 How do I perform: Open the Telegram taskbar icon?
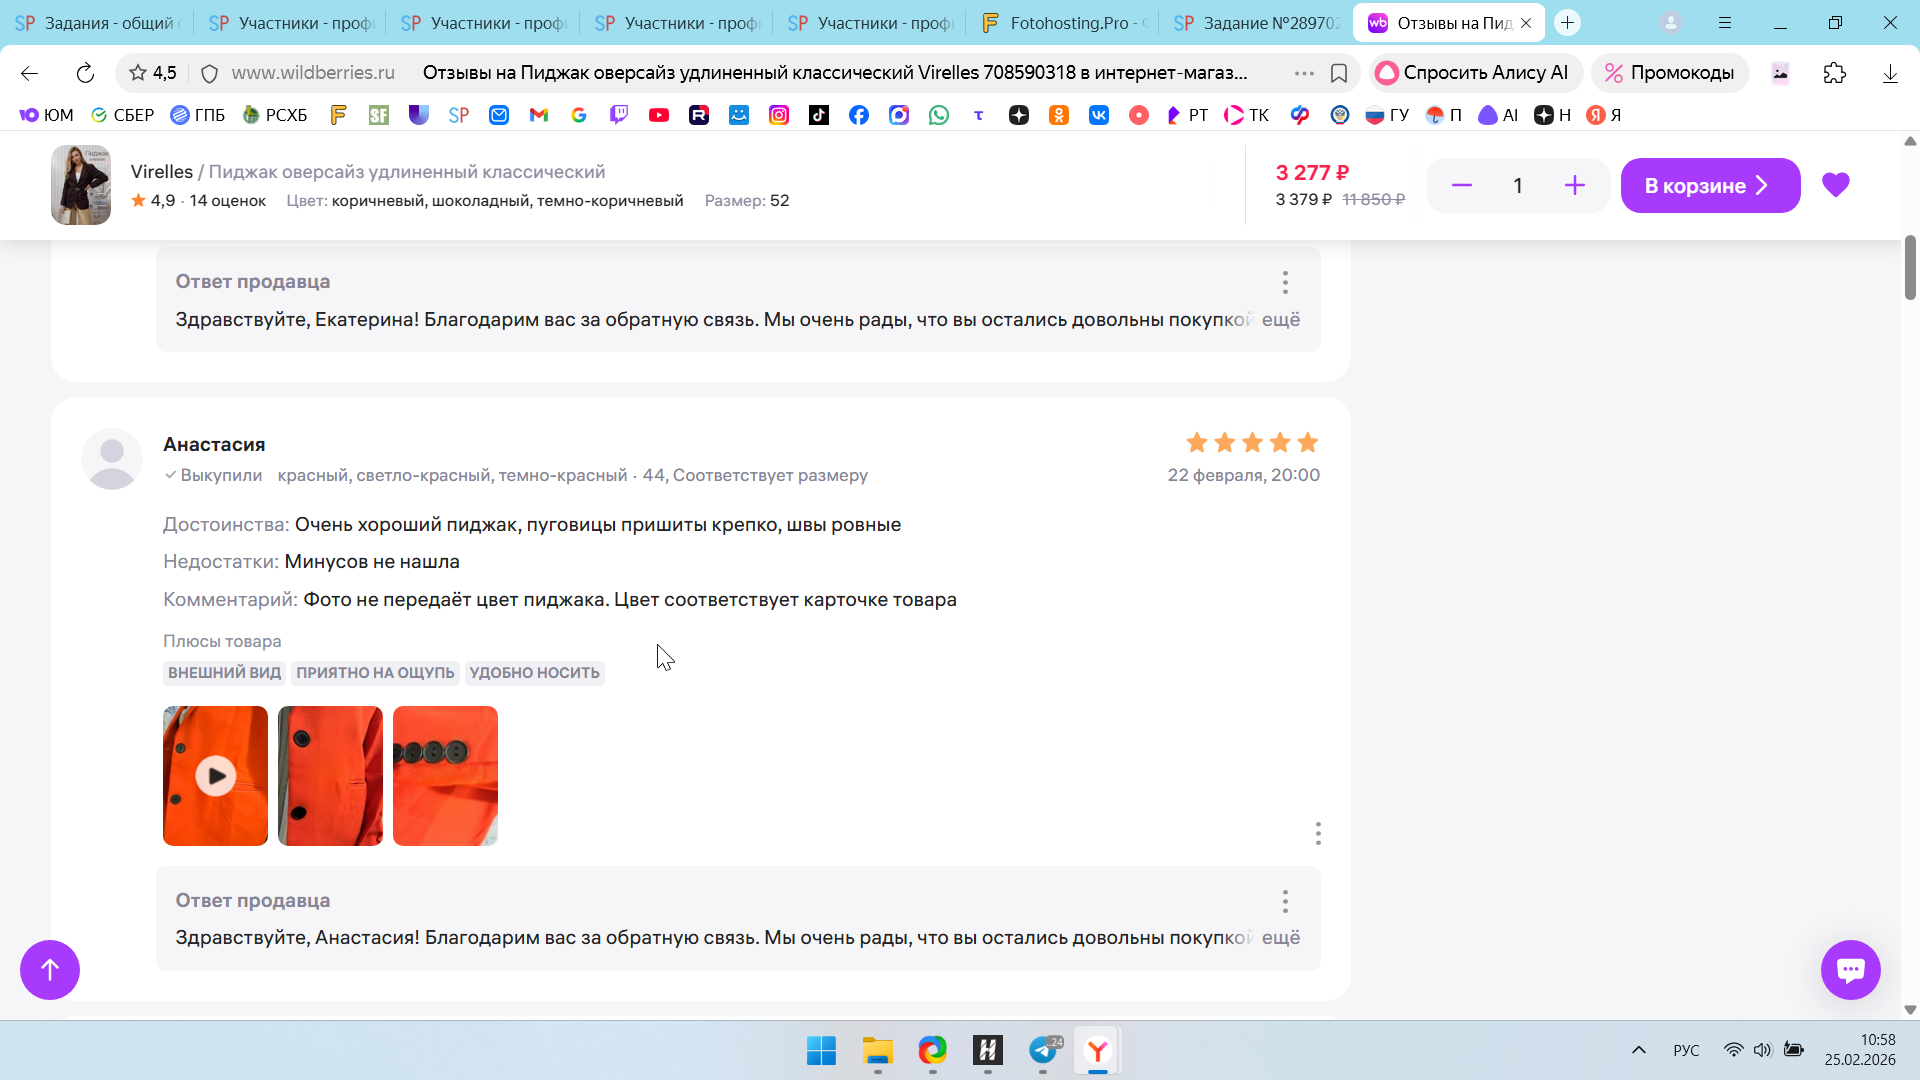(1043, 1050)
